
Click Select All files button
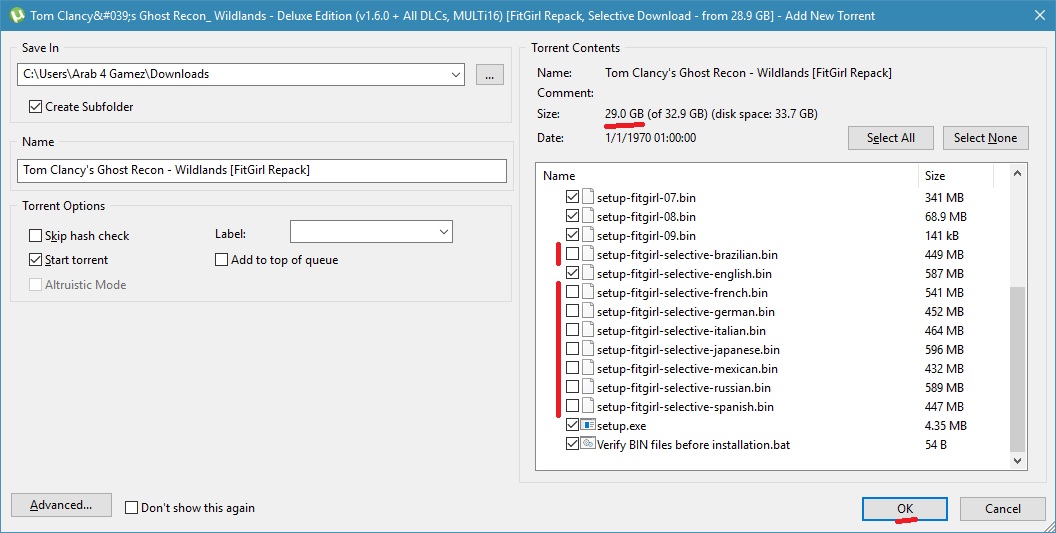point(890,137)
